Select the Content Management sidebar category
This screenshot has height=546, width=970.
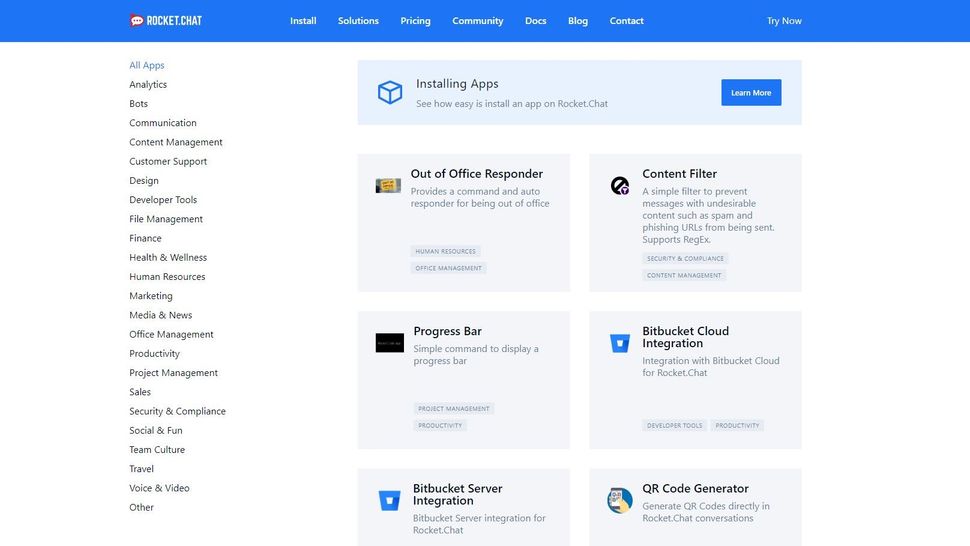[176, 142]
